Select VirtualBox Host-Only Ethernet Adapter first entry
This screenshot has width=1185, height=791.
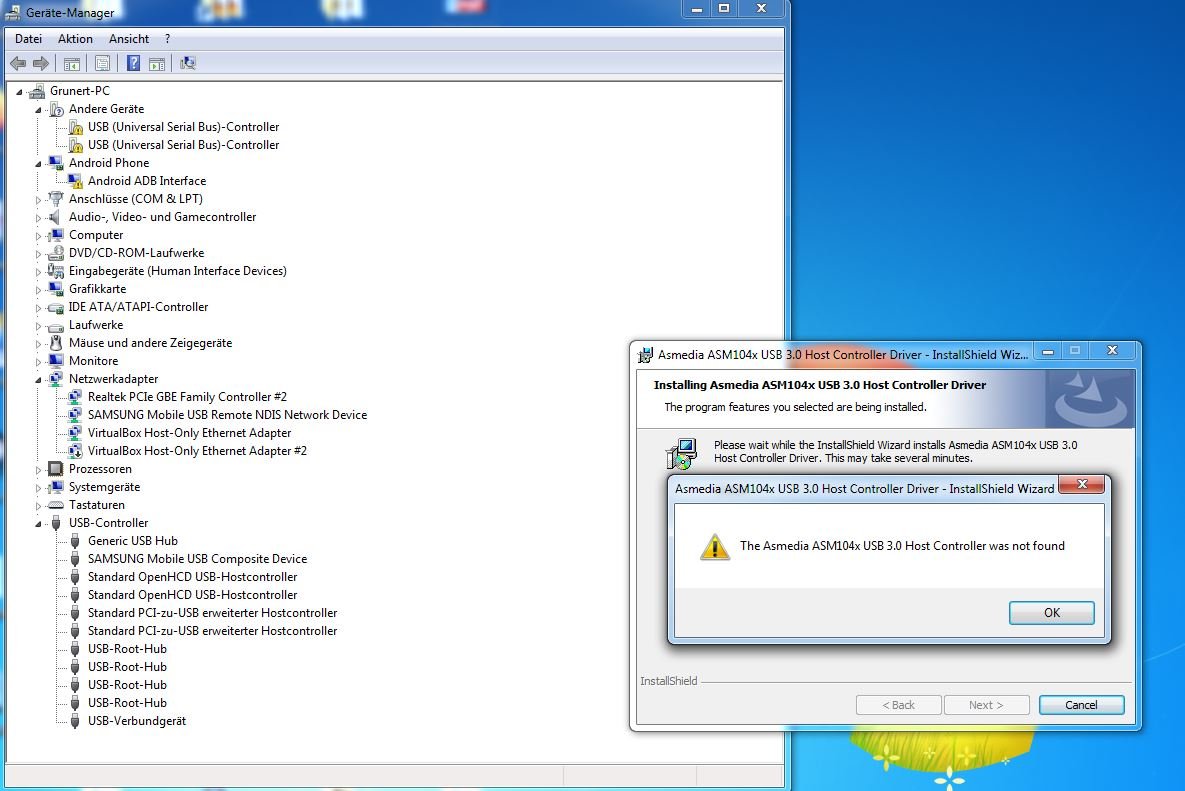pyautogui.click(x=189, y=433)
